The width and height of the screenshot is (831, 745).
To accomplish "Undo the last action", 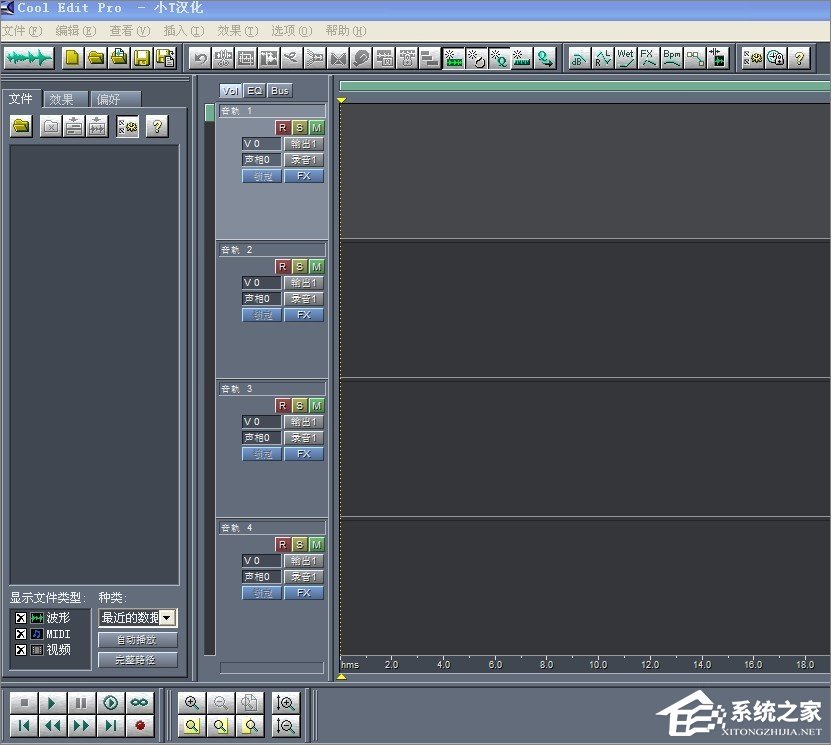I will tap(200, 58).
